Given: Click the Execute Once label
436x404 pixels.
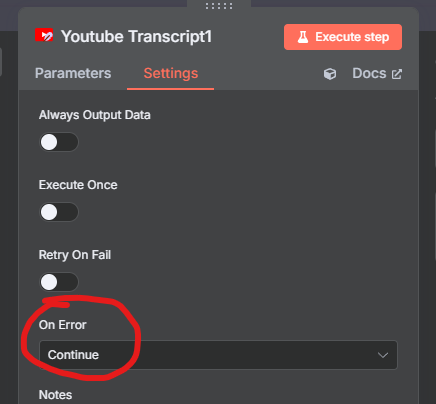Looking at the screenshot, I should pos(78,185).
